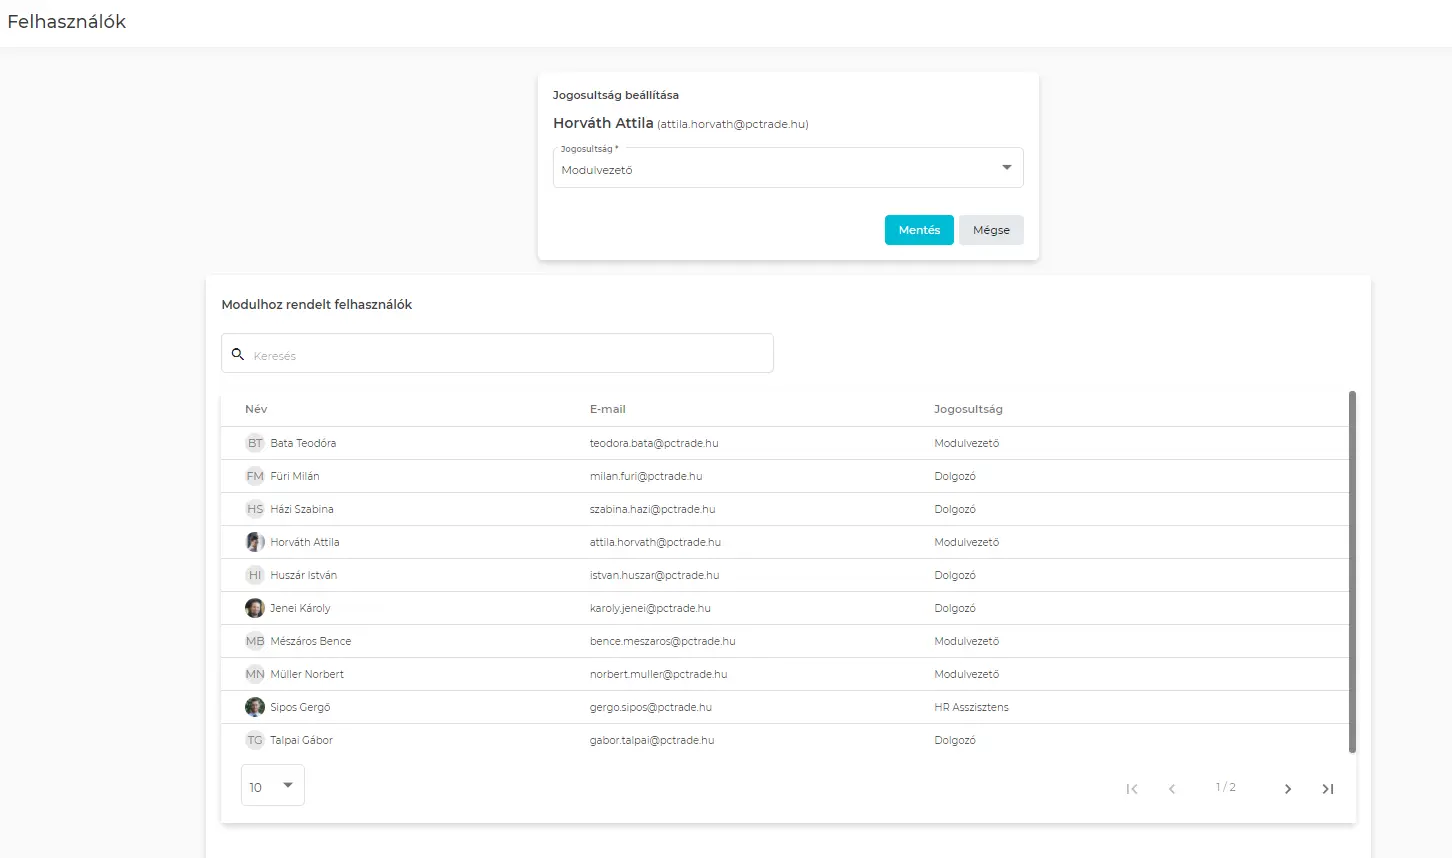Jump to last page arrow

pos(1327,789)
